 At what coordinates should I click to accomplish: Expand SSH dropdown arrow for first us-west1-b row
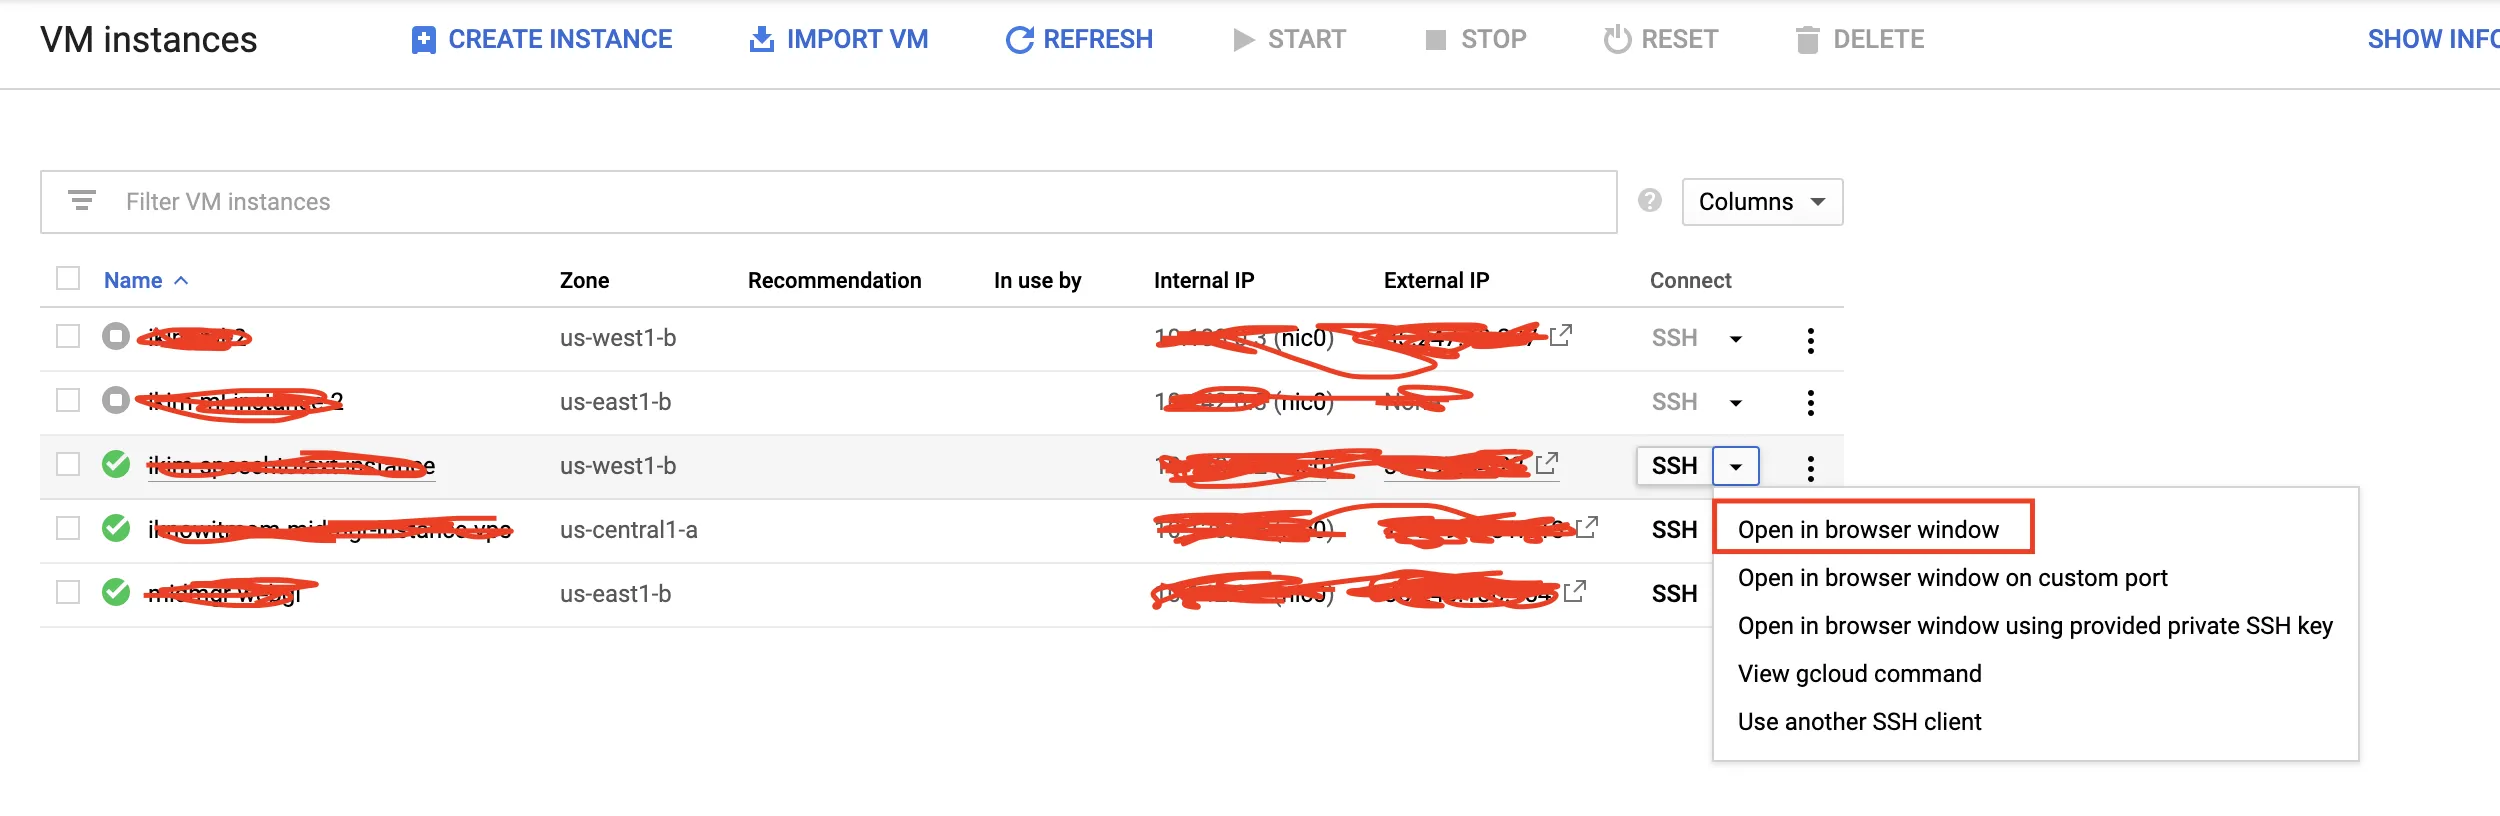coord(1736,339)
